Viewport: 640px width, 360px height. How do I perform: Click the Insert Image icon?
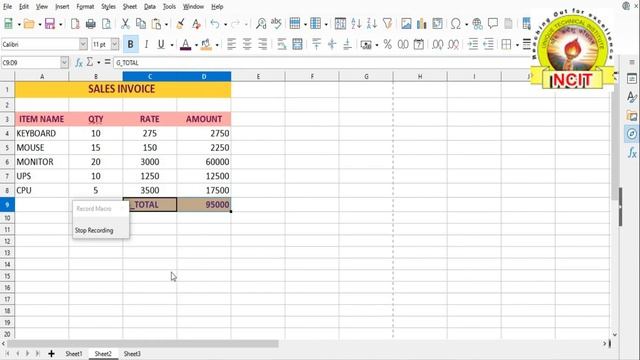tap(406, 24)
